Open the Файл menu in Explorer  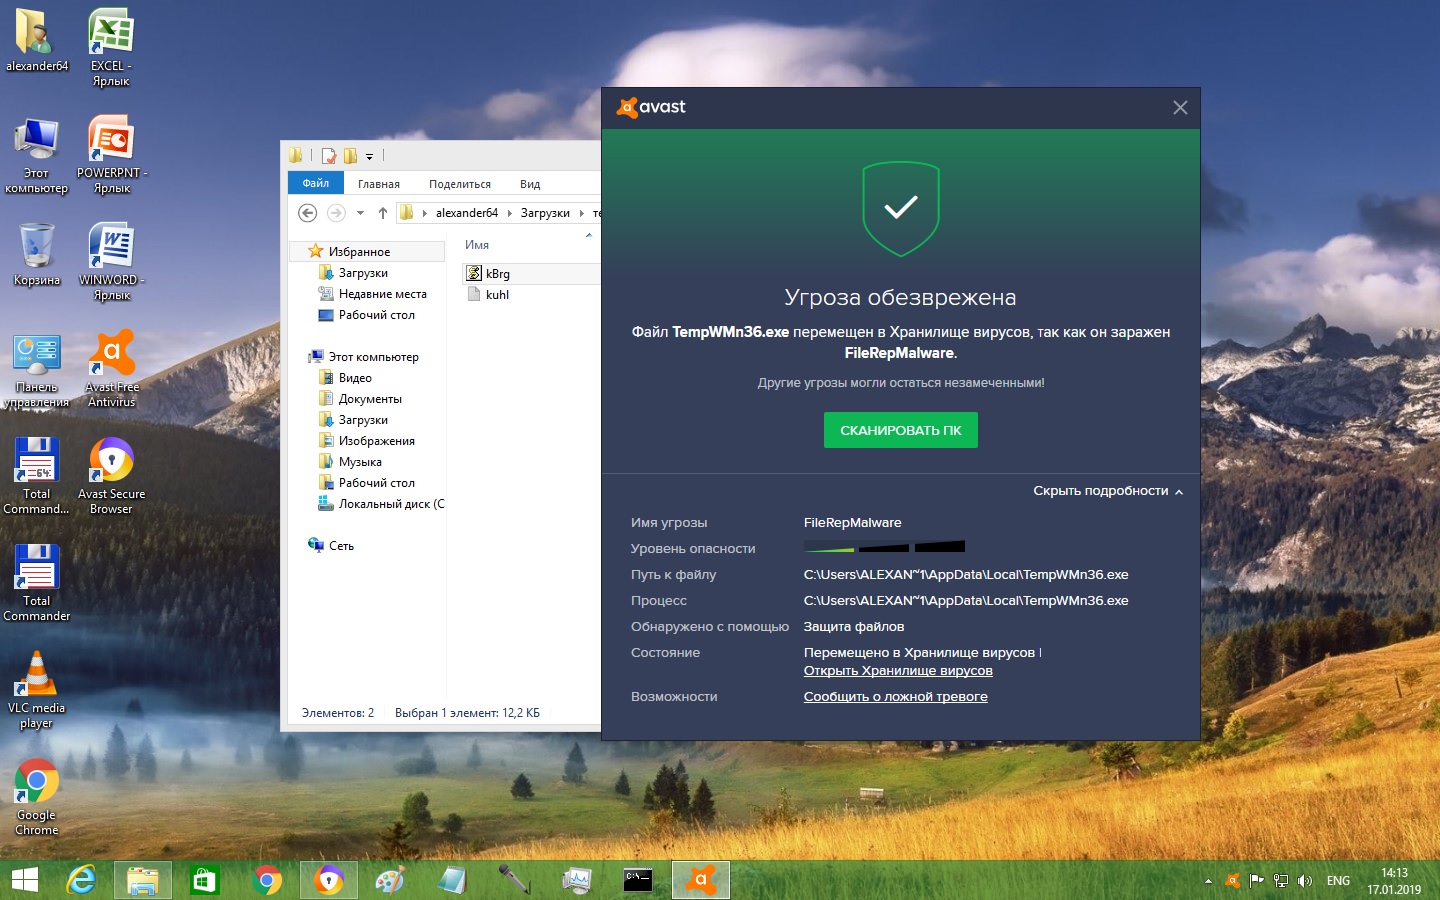(316, 183)
